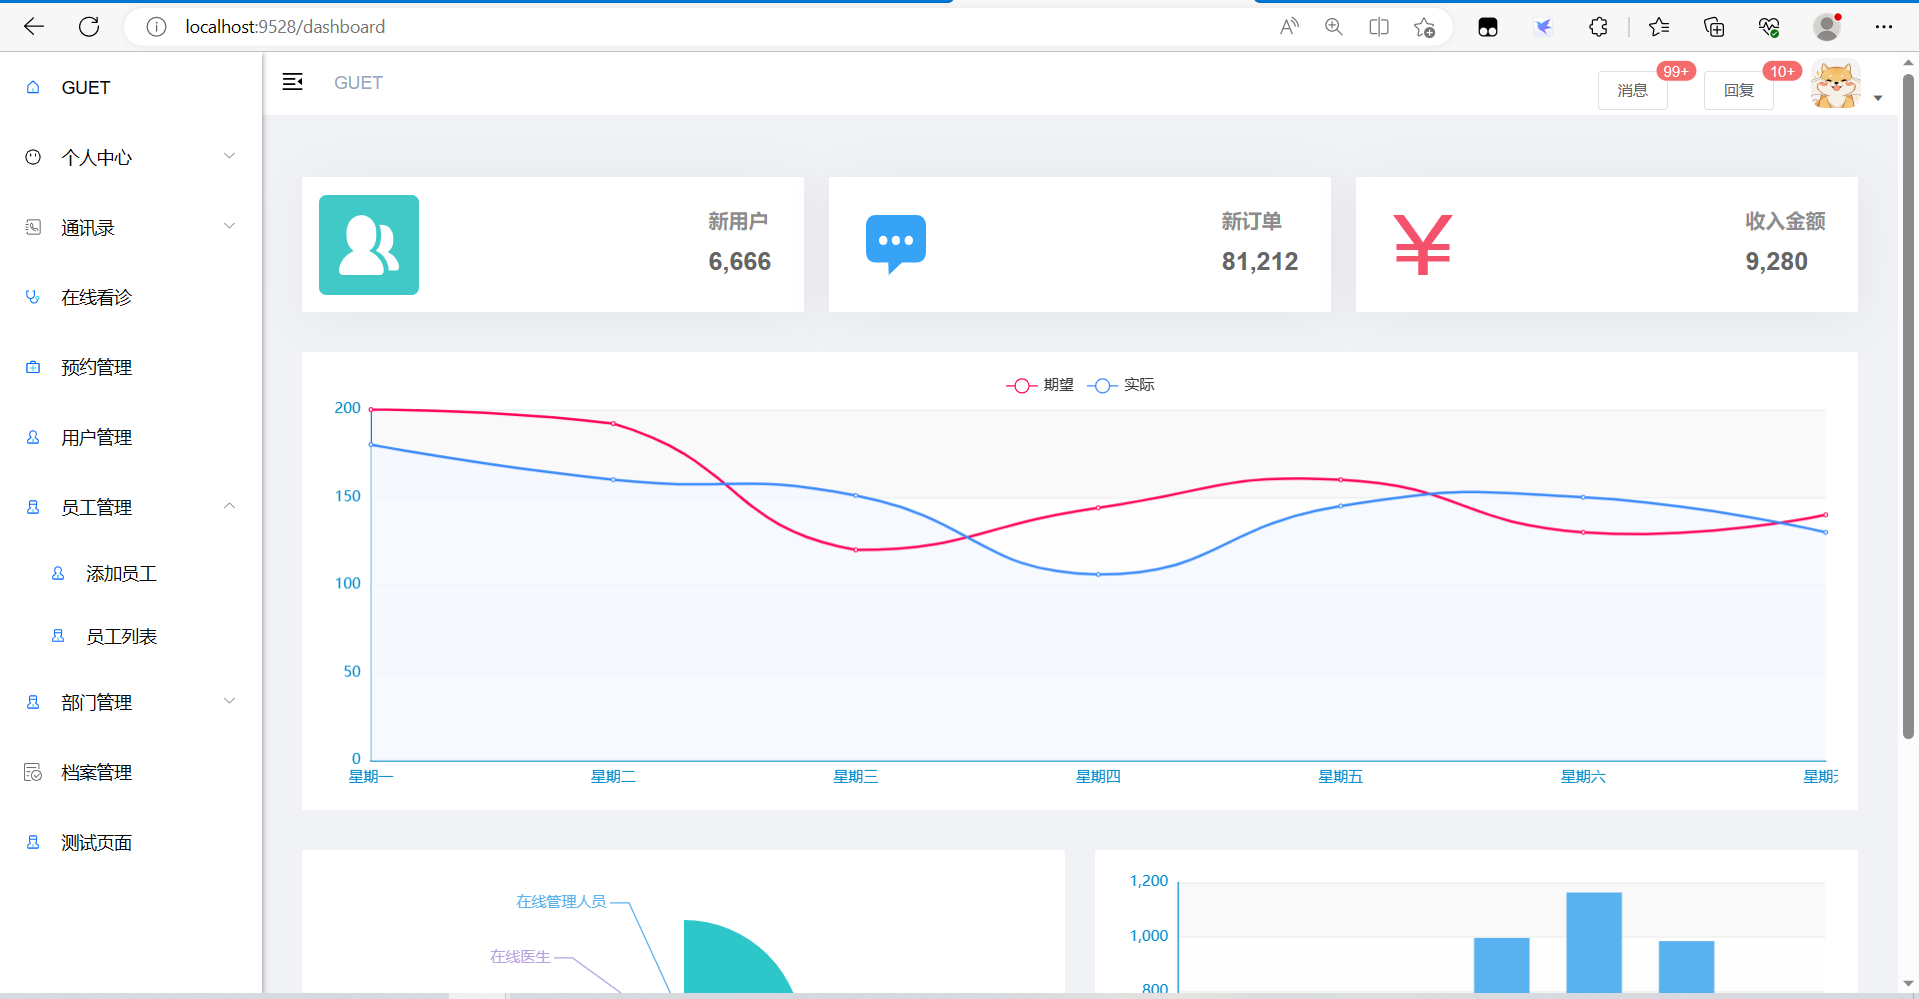Go to 用户管理 page
1919x999 pixels.
click(131, 437)
